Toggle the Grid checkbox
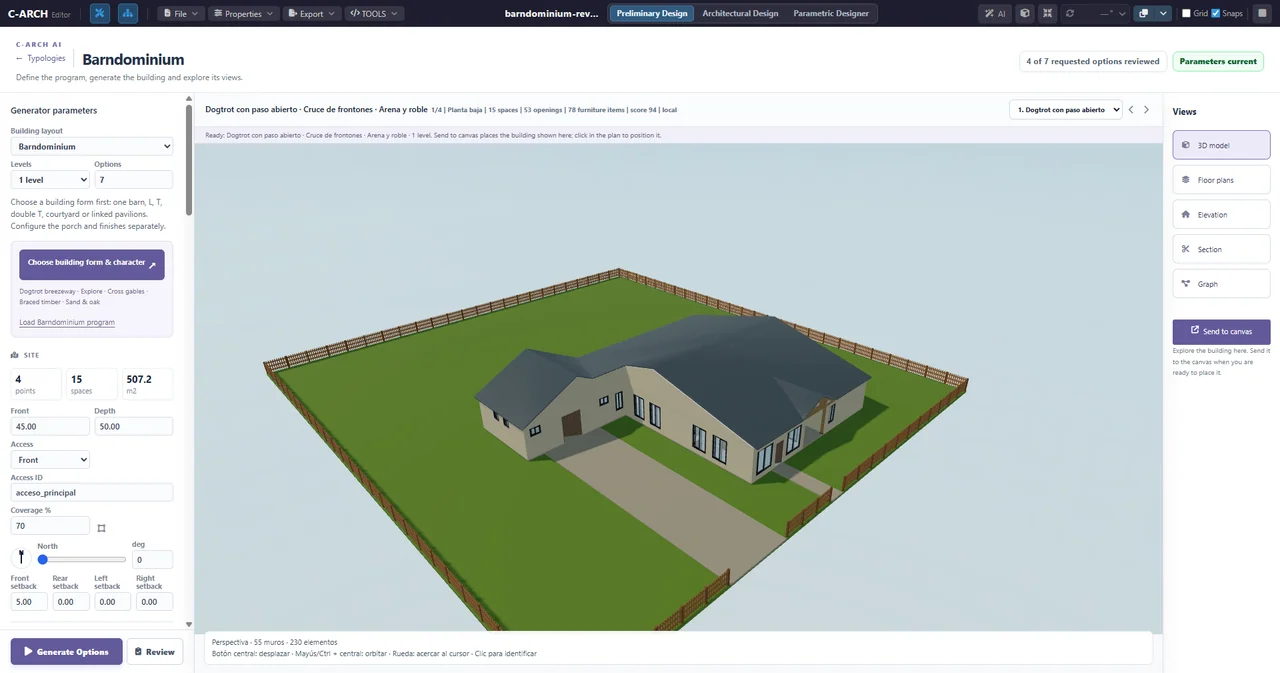The width and height of the screenshot is (1280, 673). point(1186,14)
